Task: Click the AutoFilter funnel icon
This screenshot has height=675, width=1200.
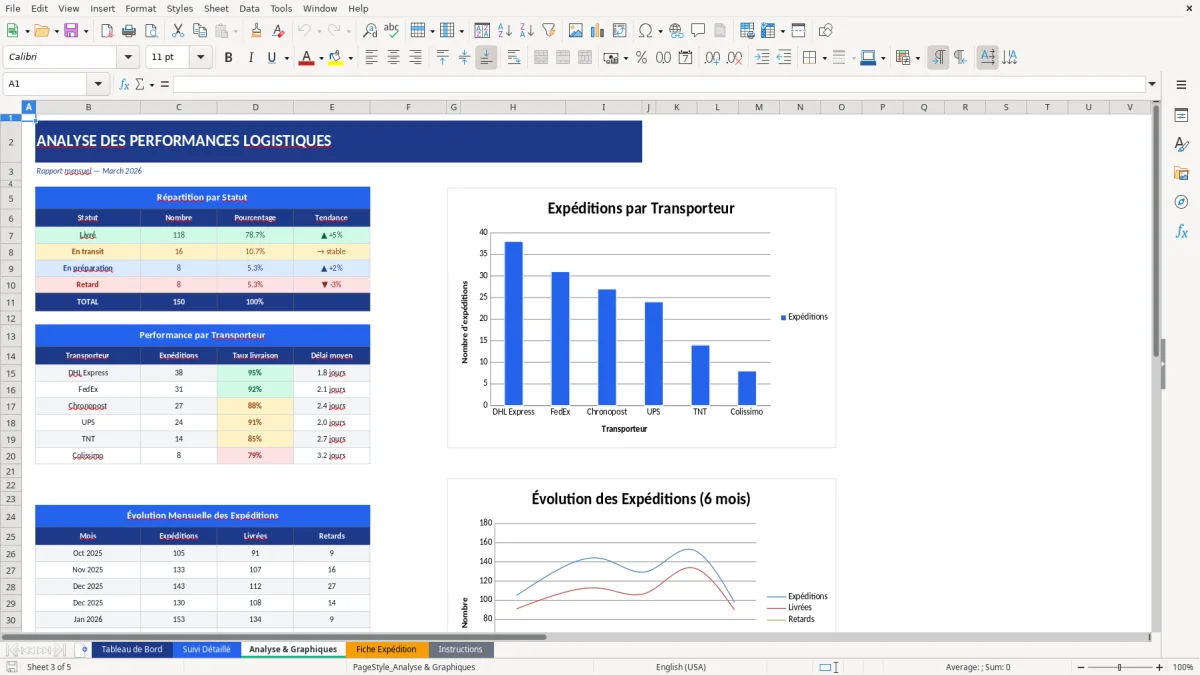Action: [551, 31]
